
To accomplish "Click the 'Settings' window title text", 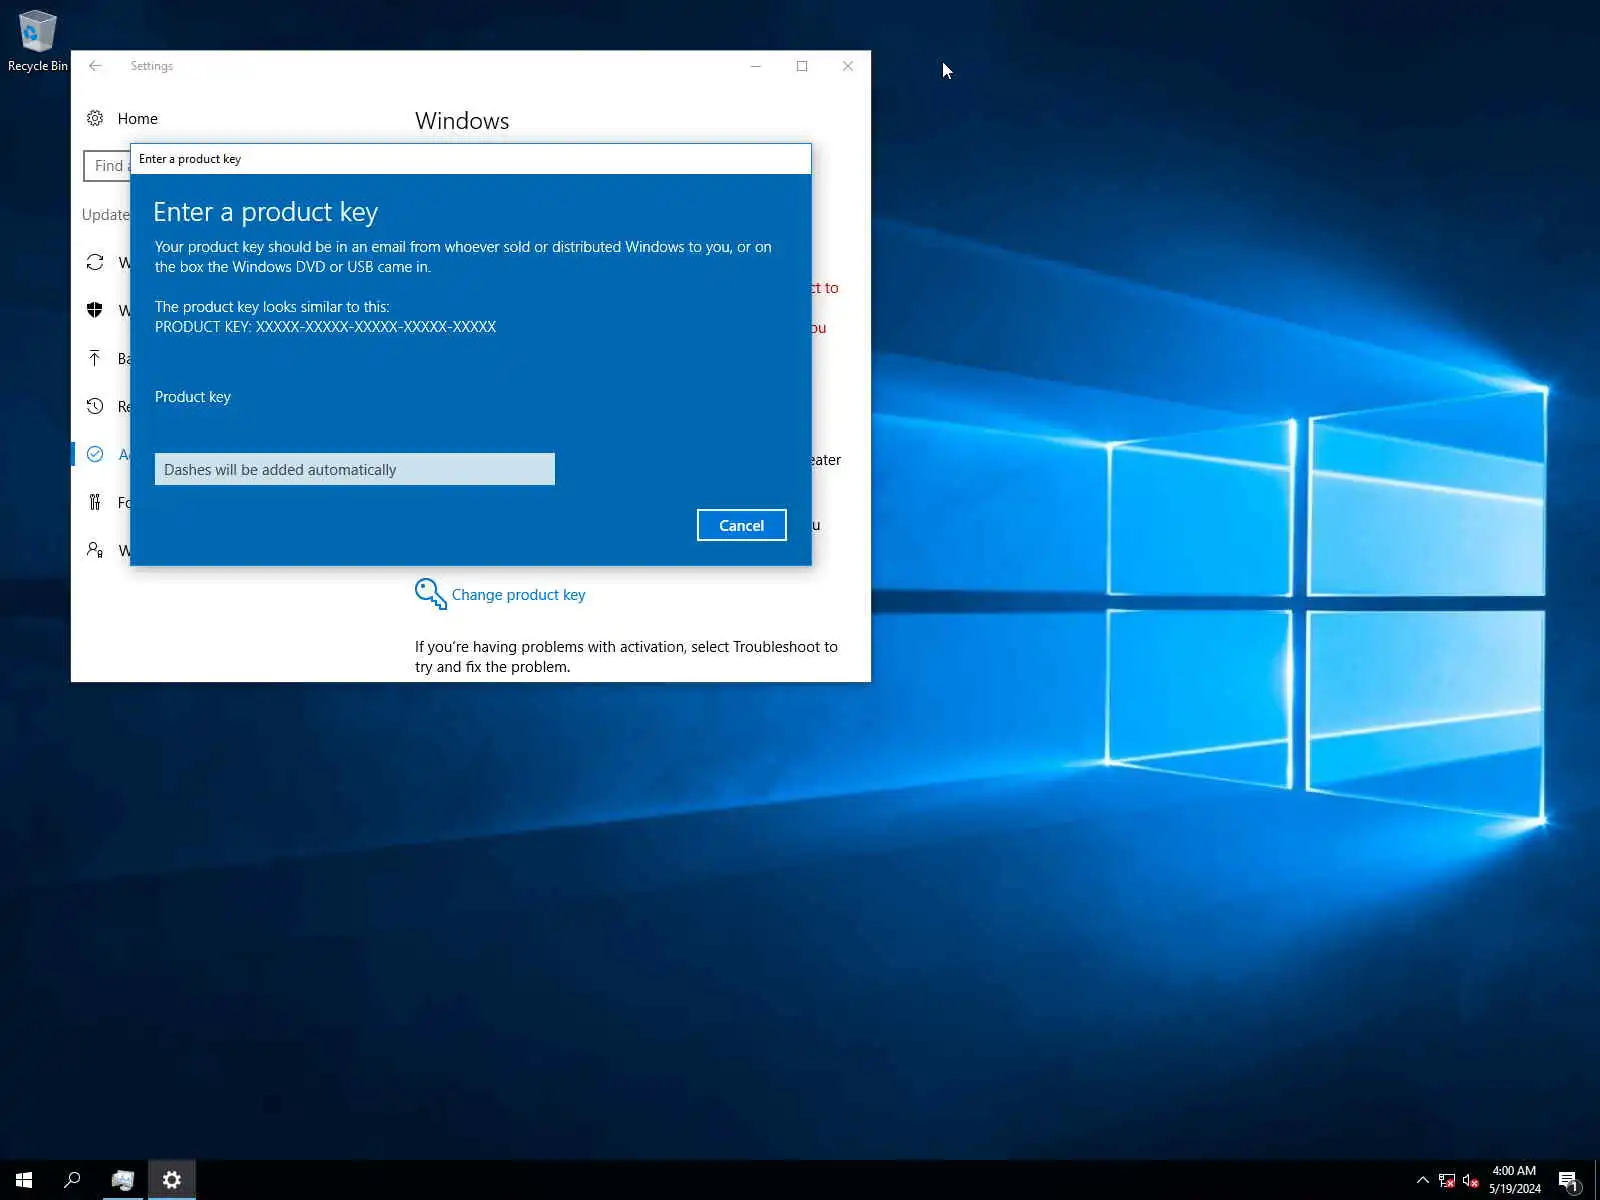I will click(x=151, y=66).
